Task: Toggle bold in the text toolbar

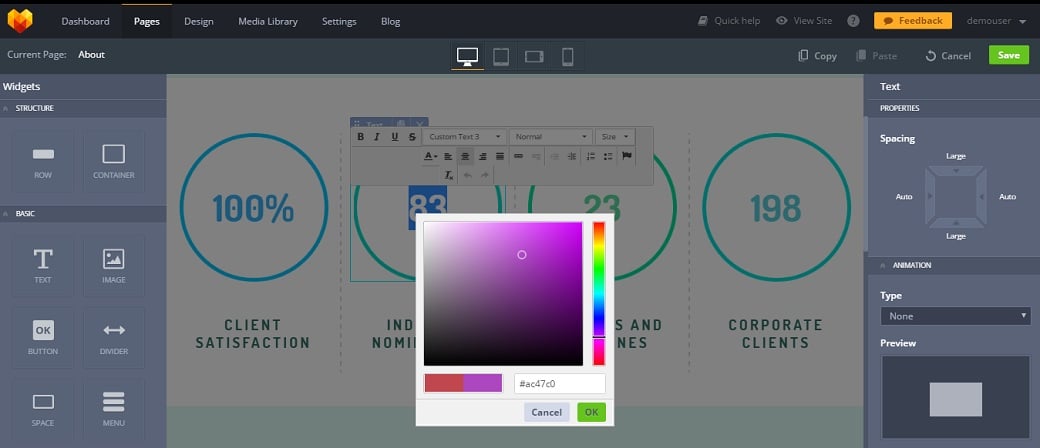Action: point(361,137)
